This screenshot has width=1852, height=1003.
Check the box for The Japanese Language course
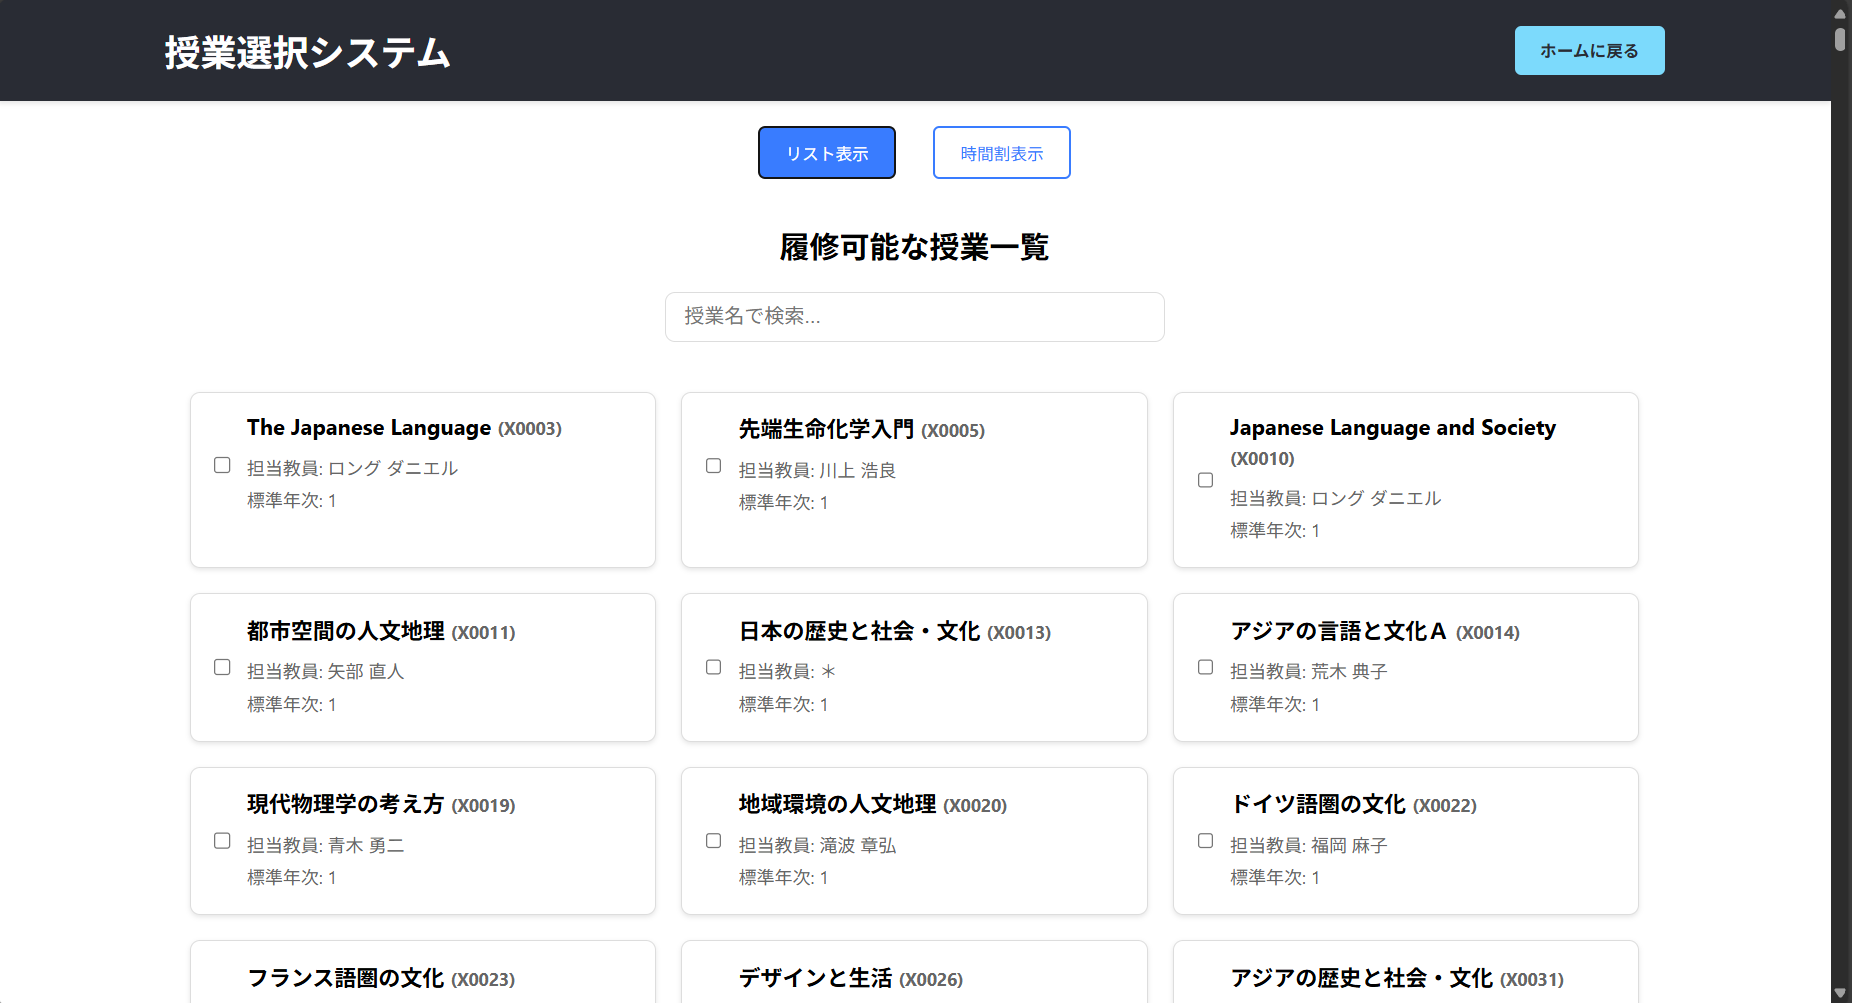pyautogui.click(x=222, y=465)
